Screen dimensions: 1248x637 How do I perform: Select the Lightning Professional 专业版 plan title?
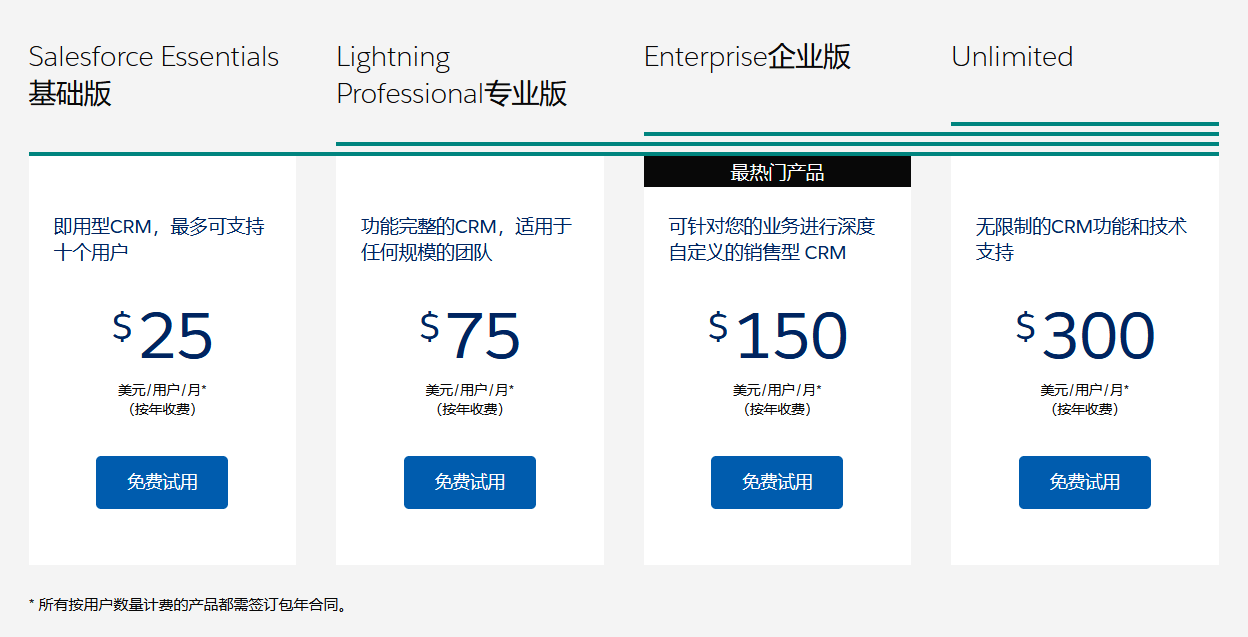[452, 74]
